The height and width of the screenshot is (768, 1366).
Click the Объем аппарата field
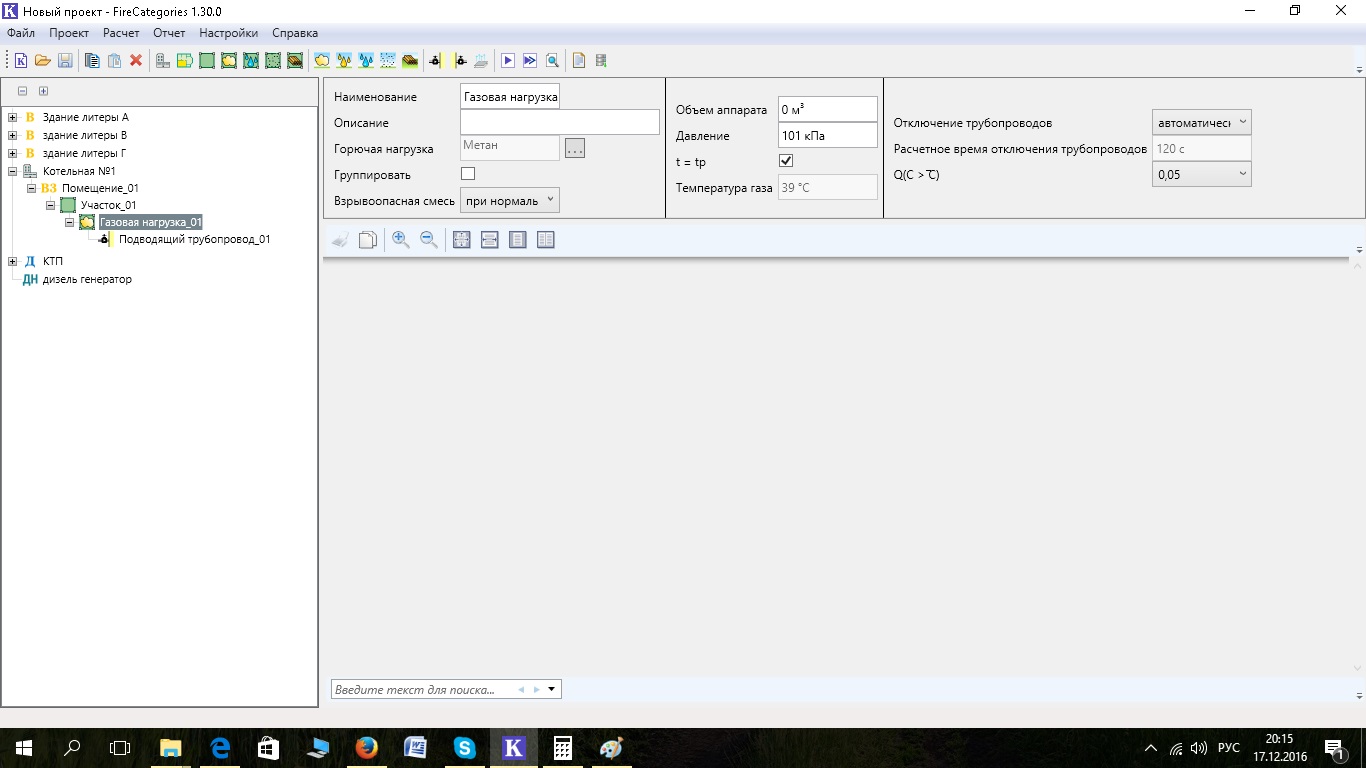tap(828, 109)
